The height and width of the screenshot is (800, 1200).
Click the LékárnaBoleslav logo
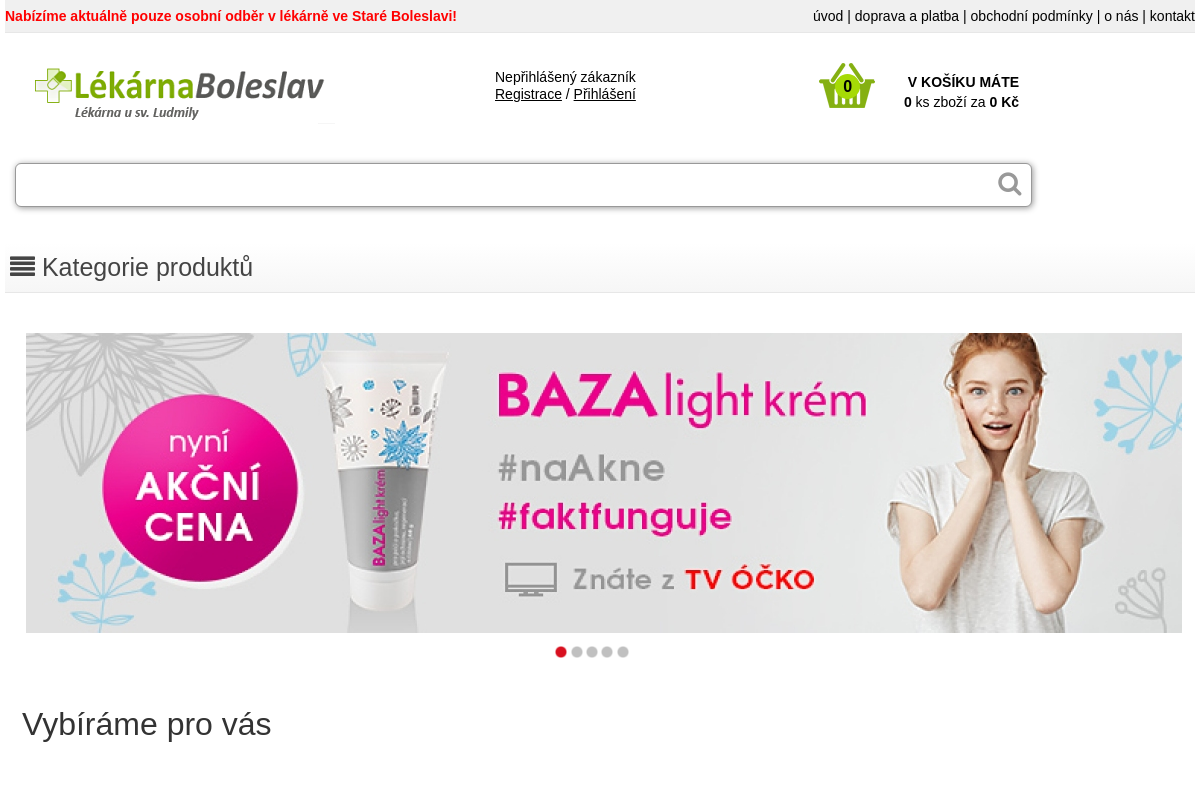click(180, 94)
